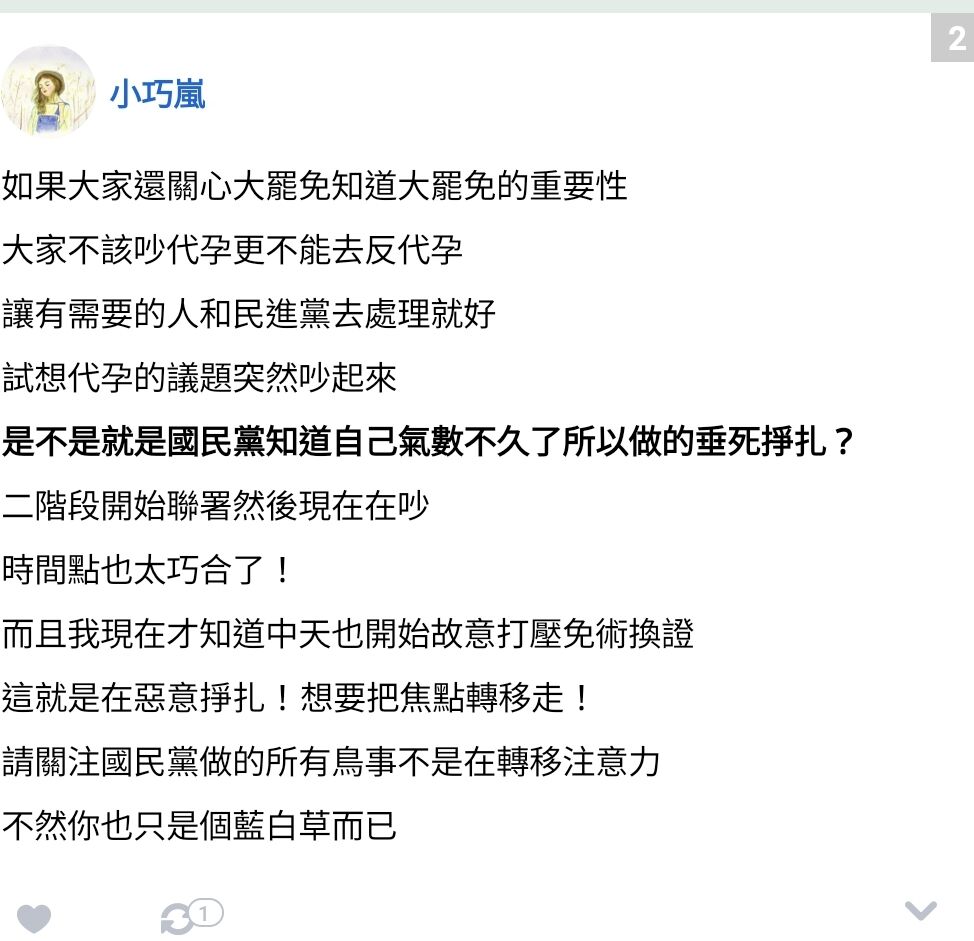Image resolution: width=974 pixels, height=941 pixels.
Task: Select the last line 不然你也只是個藍白草而已
Action: 199,825
